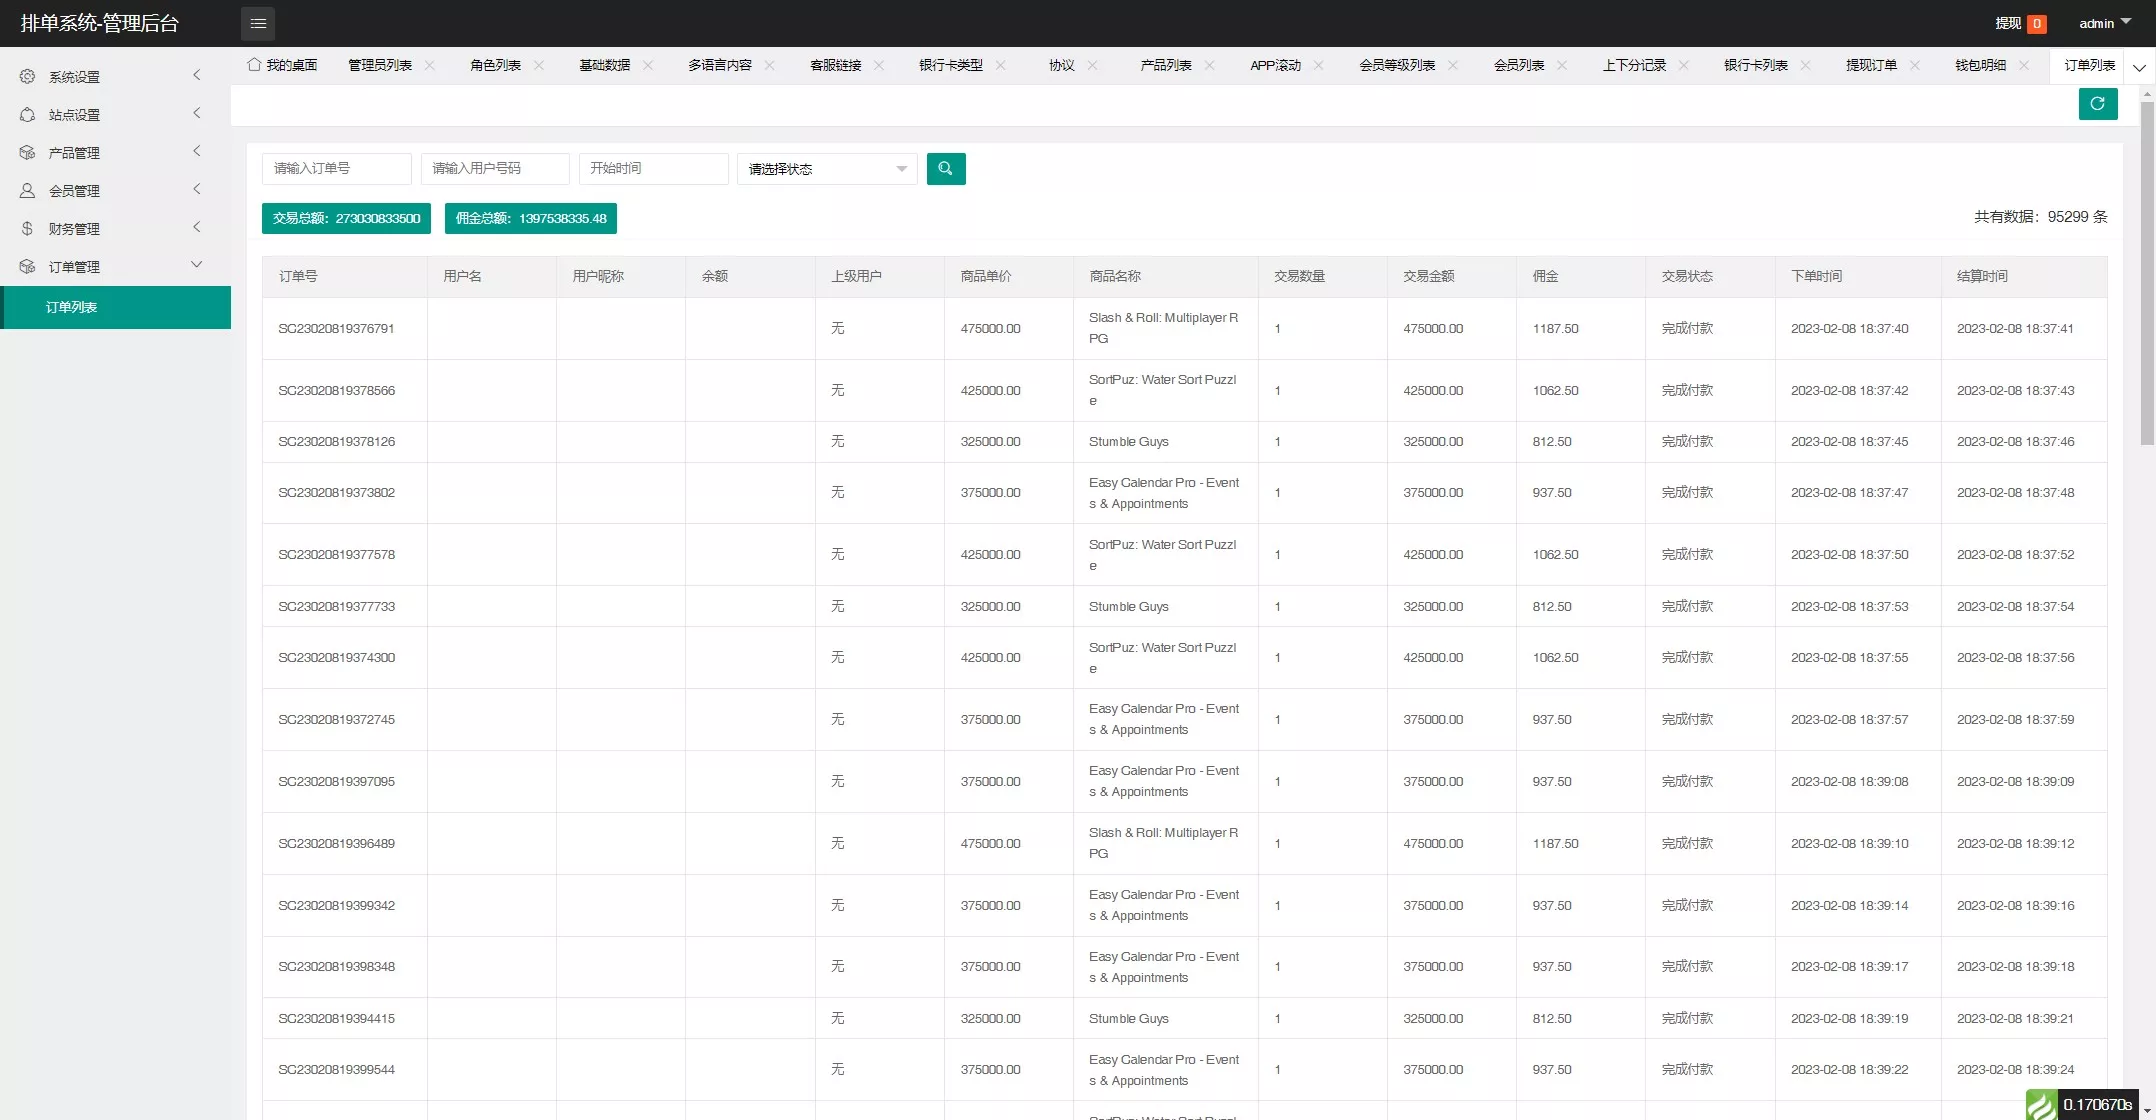Image resolution: width=2156 pixels, height=1120 pixels.
Task: Switch to the 会员列表 tab
Action: [1518, 65]
